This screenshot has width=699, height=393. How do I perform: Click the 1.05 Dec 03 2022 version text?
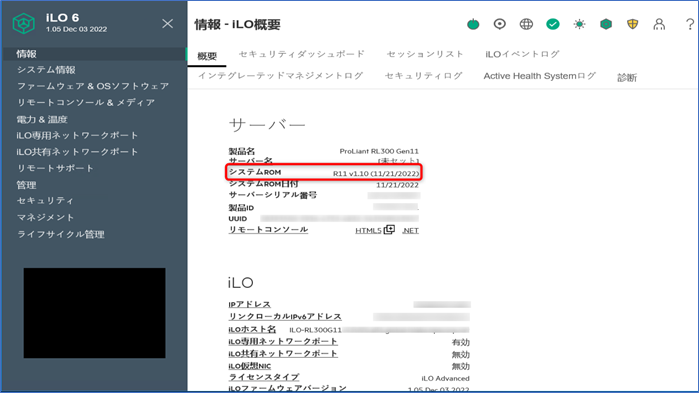[76, 29]
